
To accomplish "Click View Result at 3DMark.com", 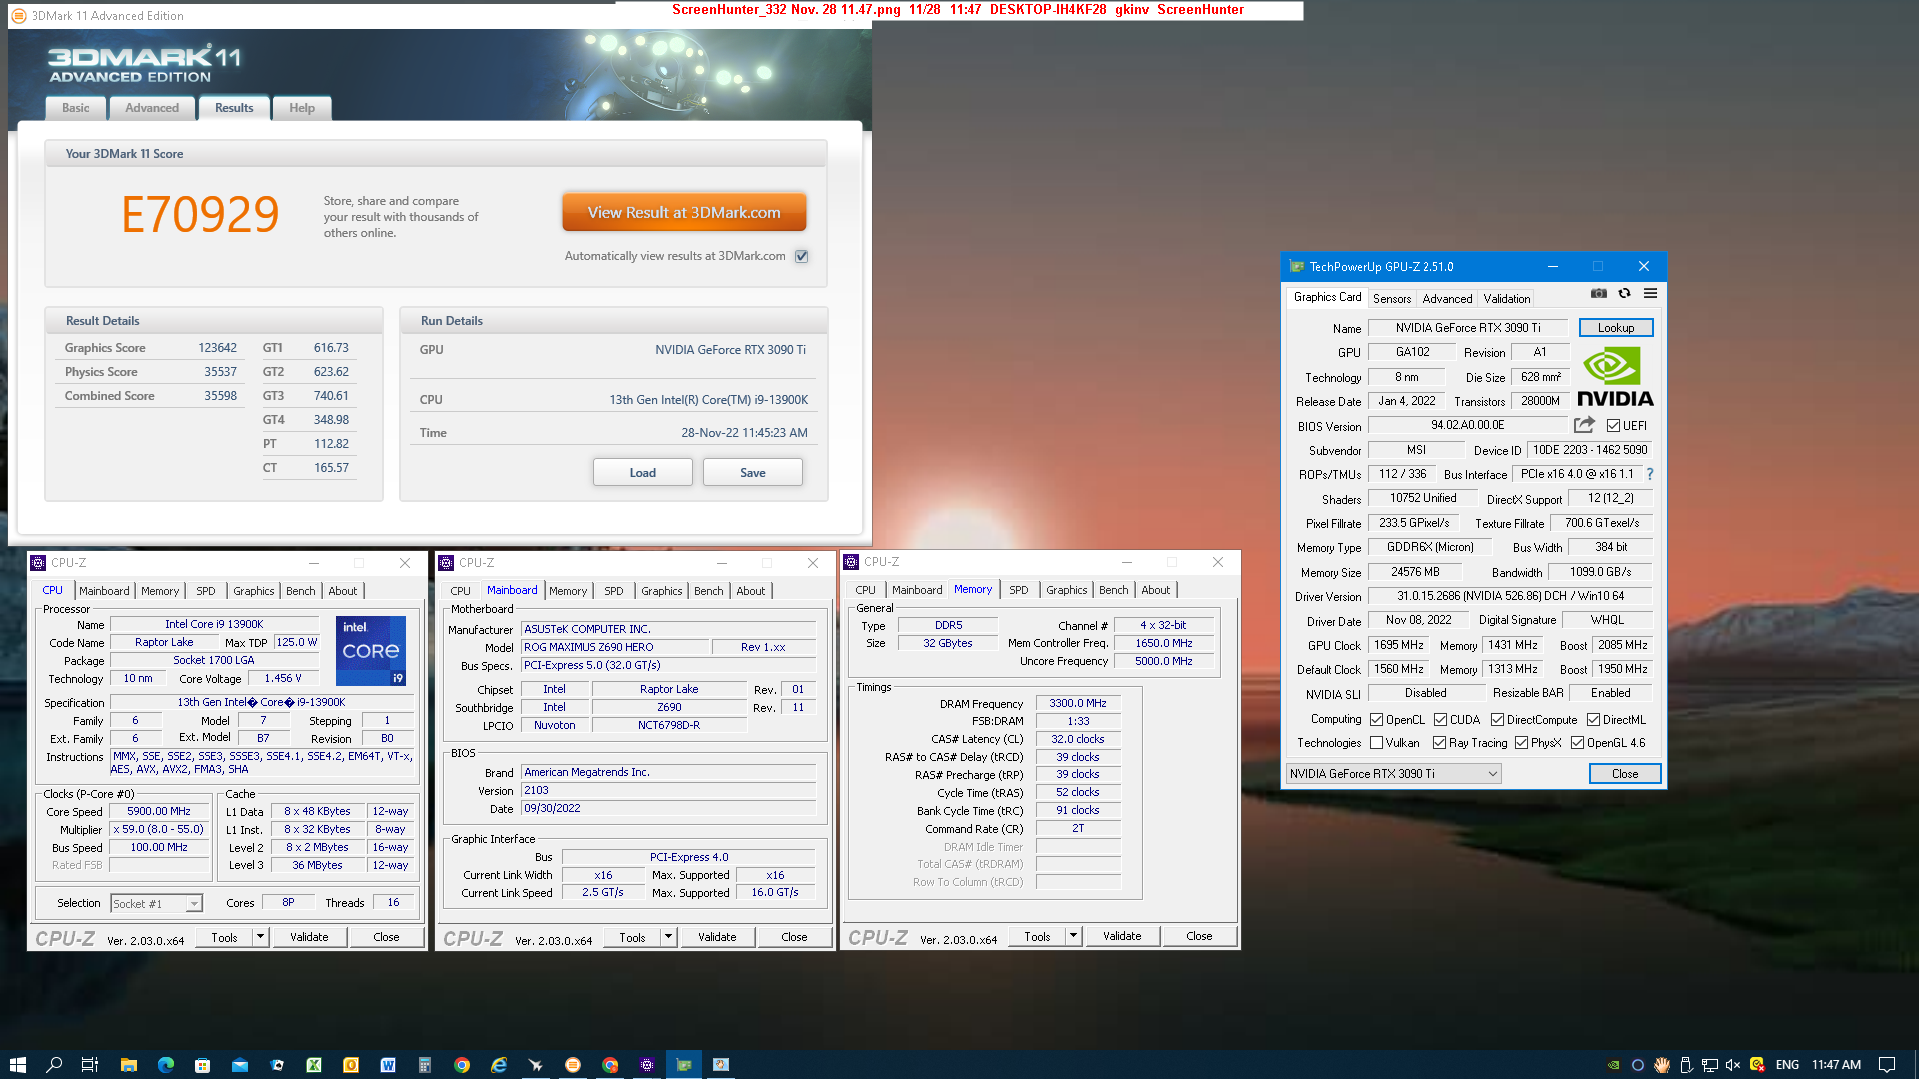I will 684,212.
